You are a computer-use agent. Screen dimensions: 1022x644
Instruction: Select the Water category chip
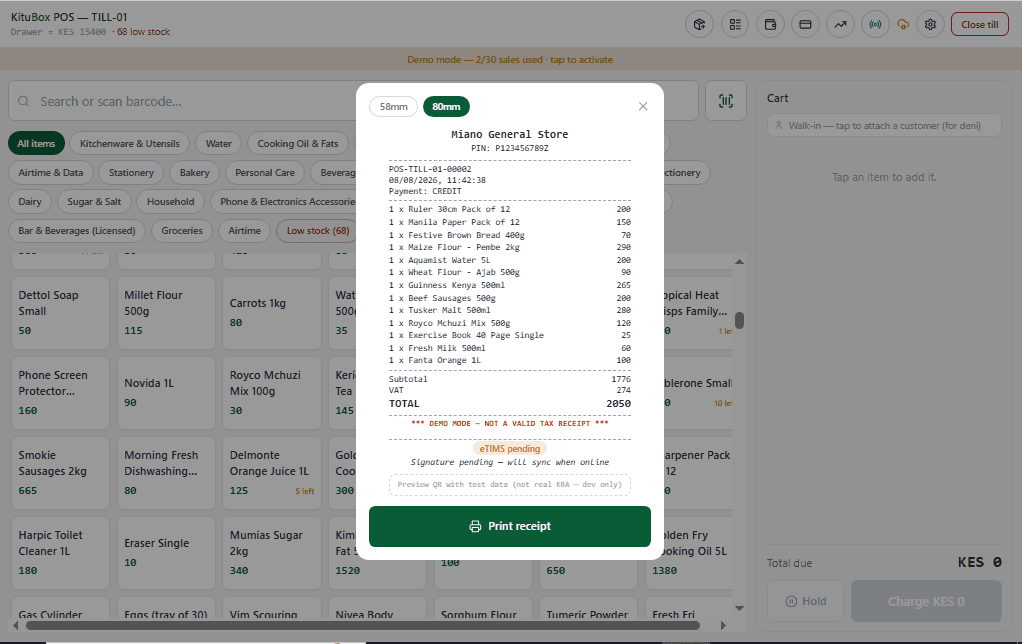(x=218, y=143)
